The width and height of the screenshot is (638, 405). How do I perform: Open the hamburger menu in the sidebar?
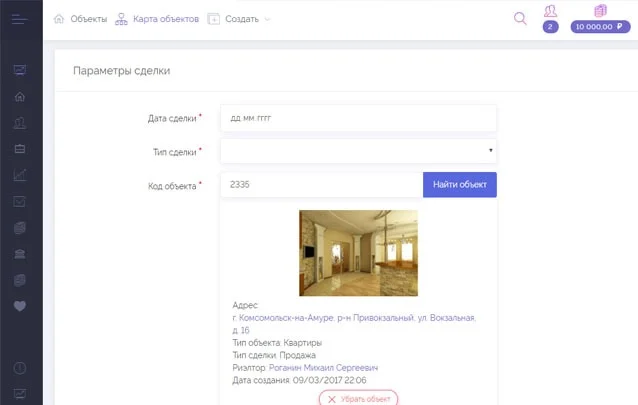click(20, 19)
